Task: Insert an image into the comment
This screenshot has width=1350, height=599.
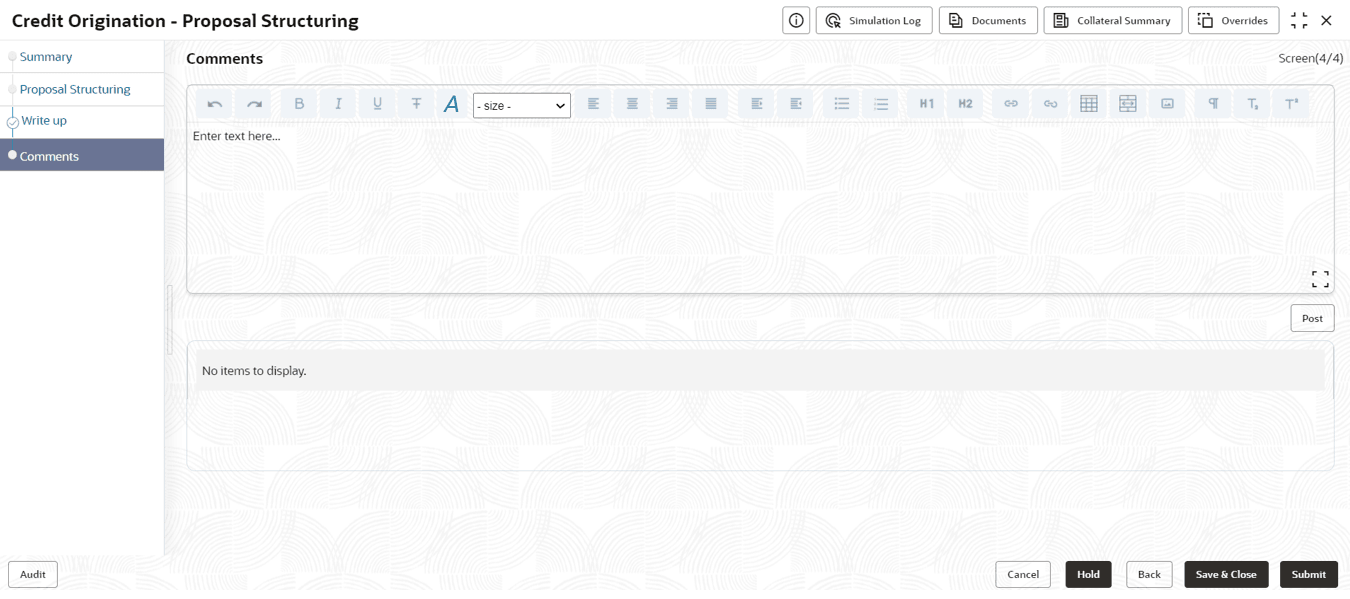Action: coord(1167,104)
